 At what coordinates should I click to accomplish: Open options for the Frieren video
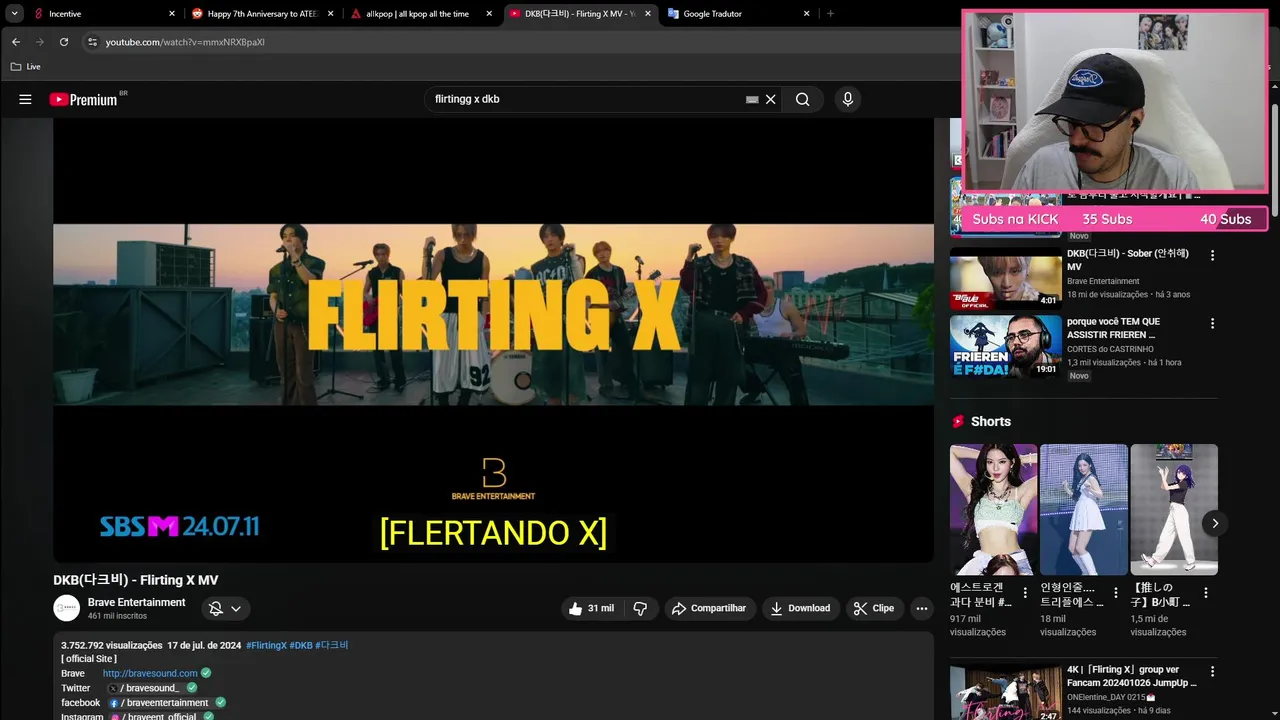[1212, 323]
